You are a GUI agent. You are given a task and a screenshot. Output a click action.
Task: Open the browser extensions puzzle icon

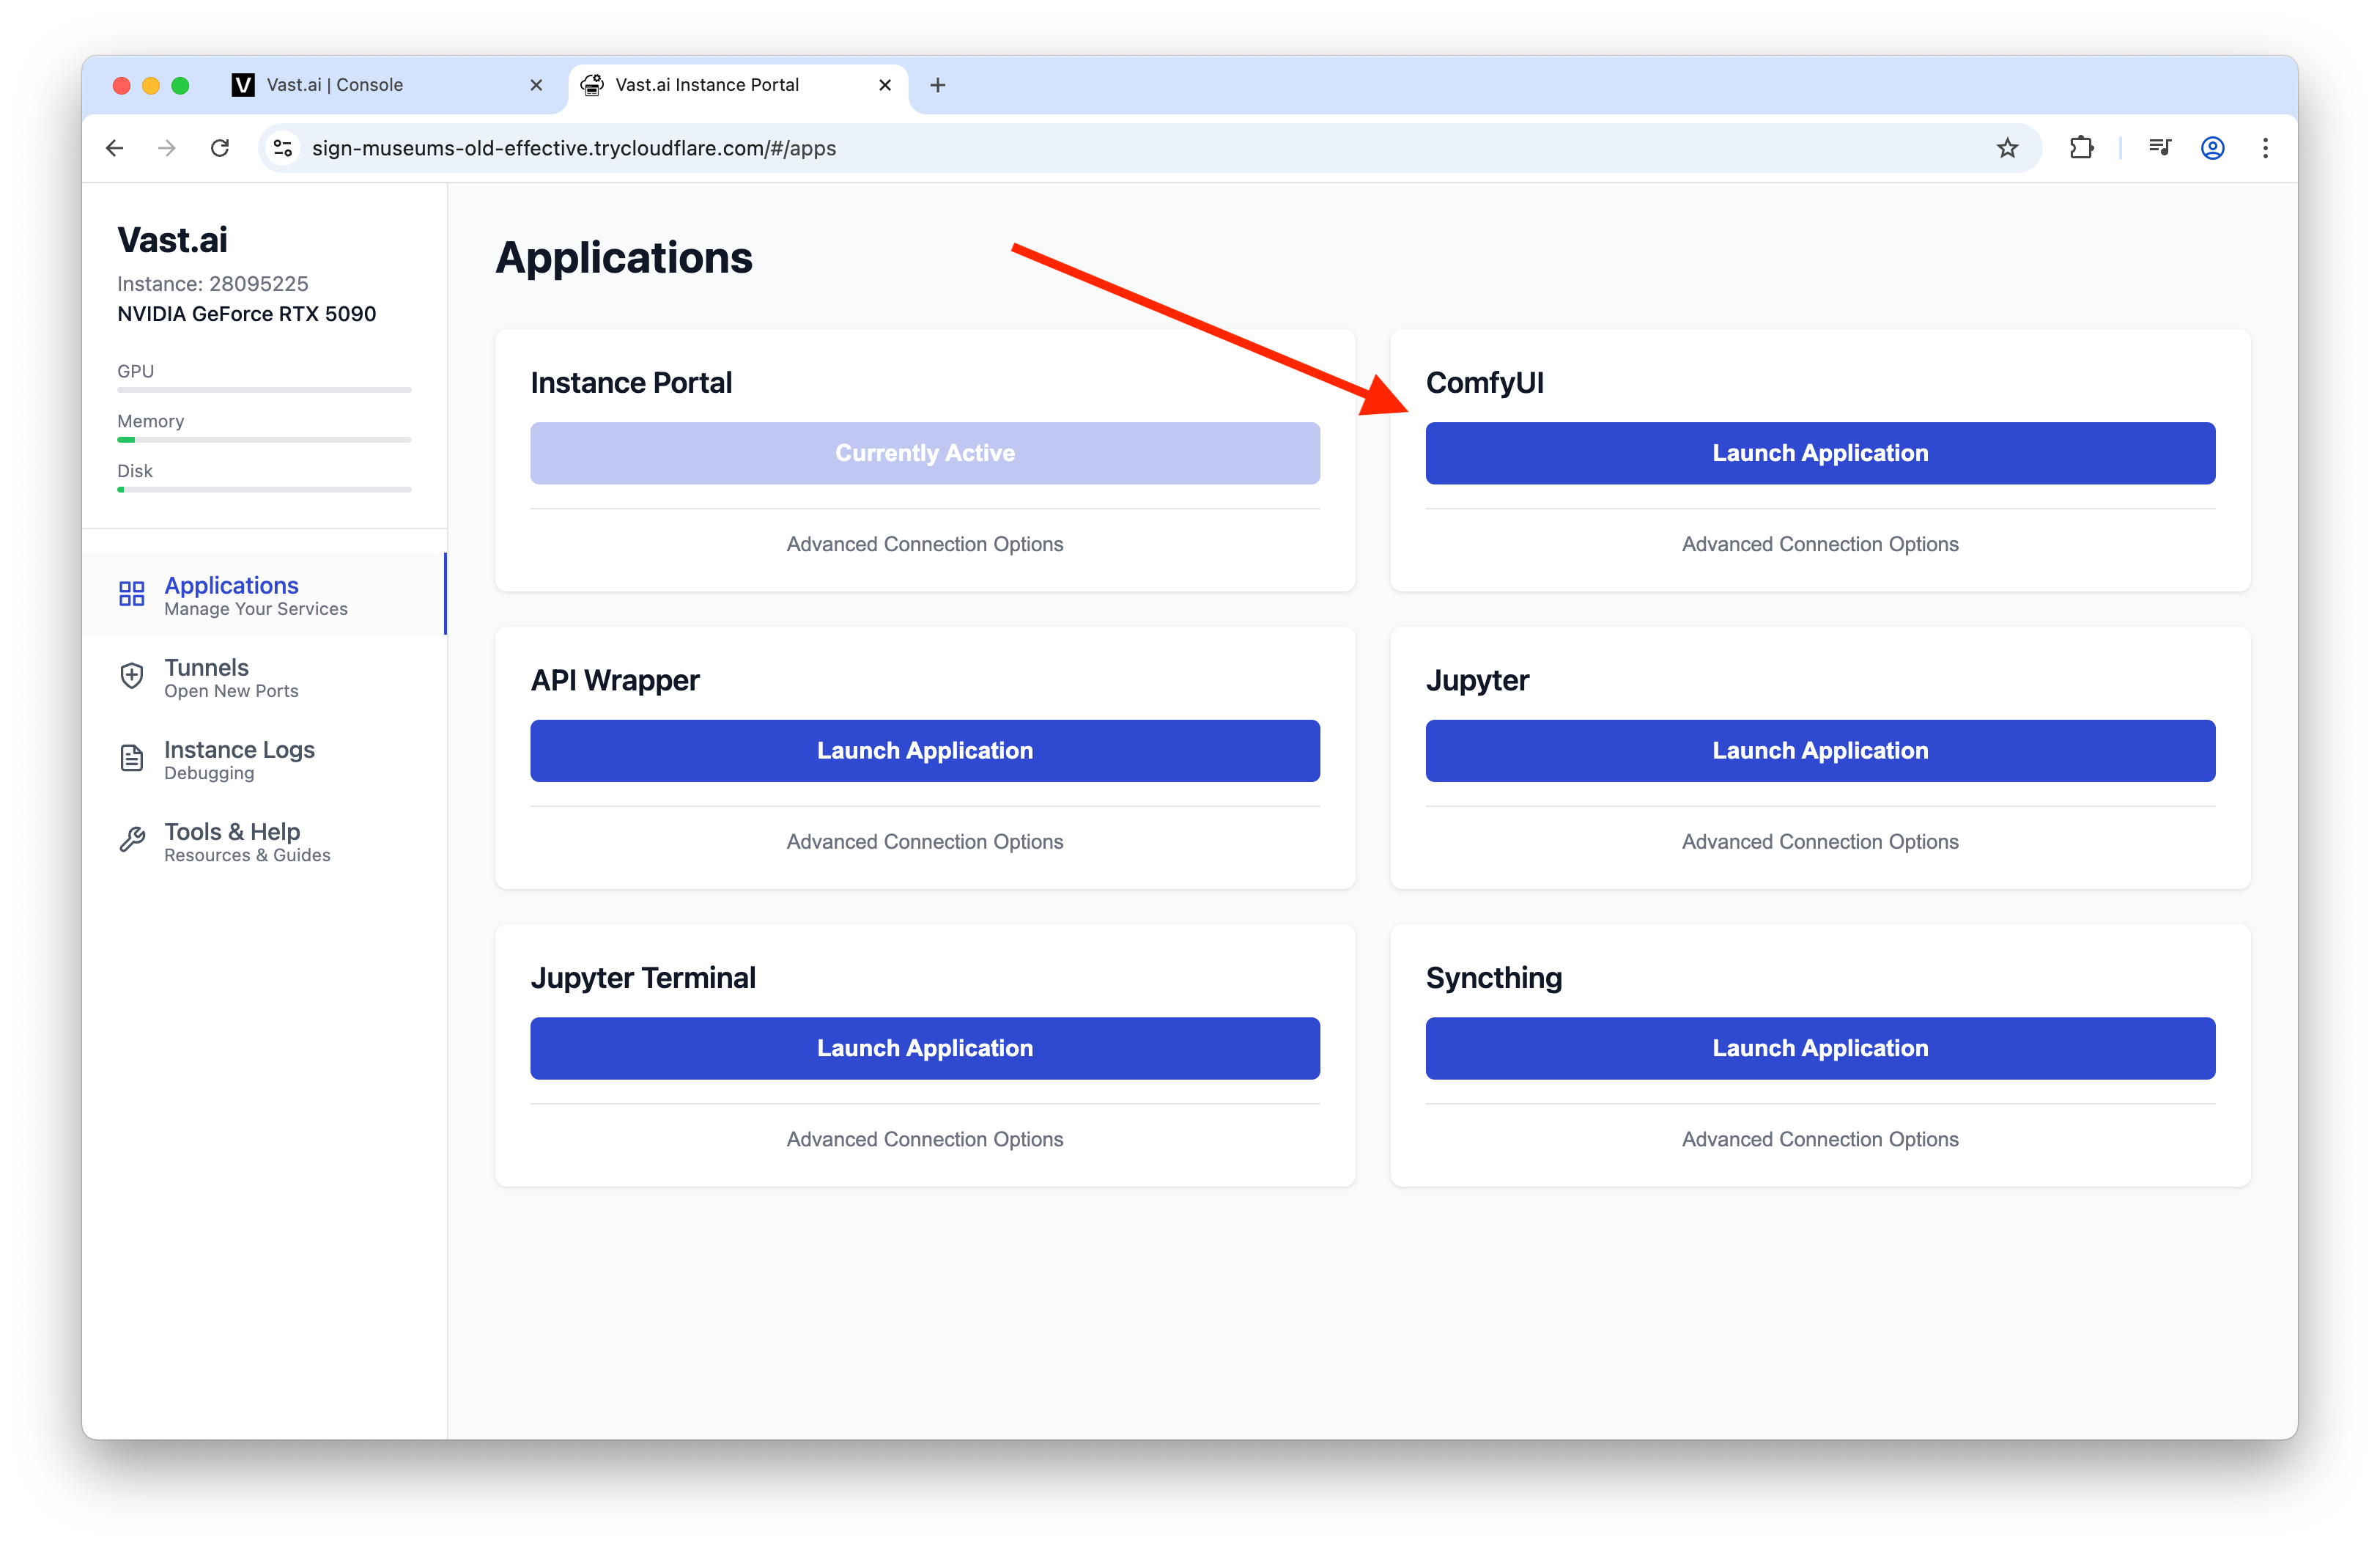point(2081,148)
